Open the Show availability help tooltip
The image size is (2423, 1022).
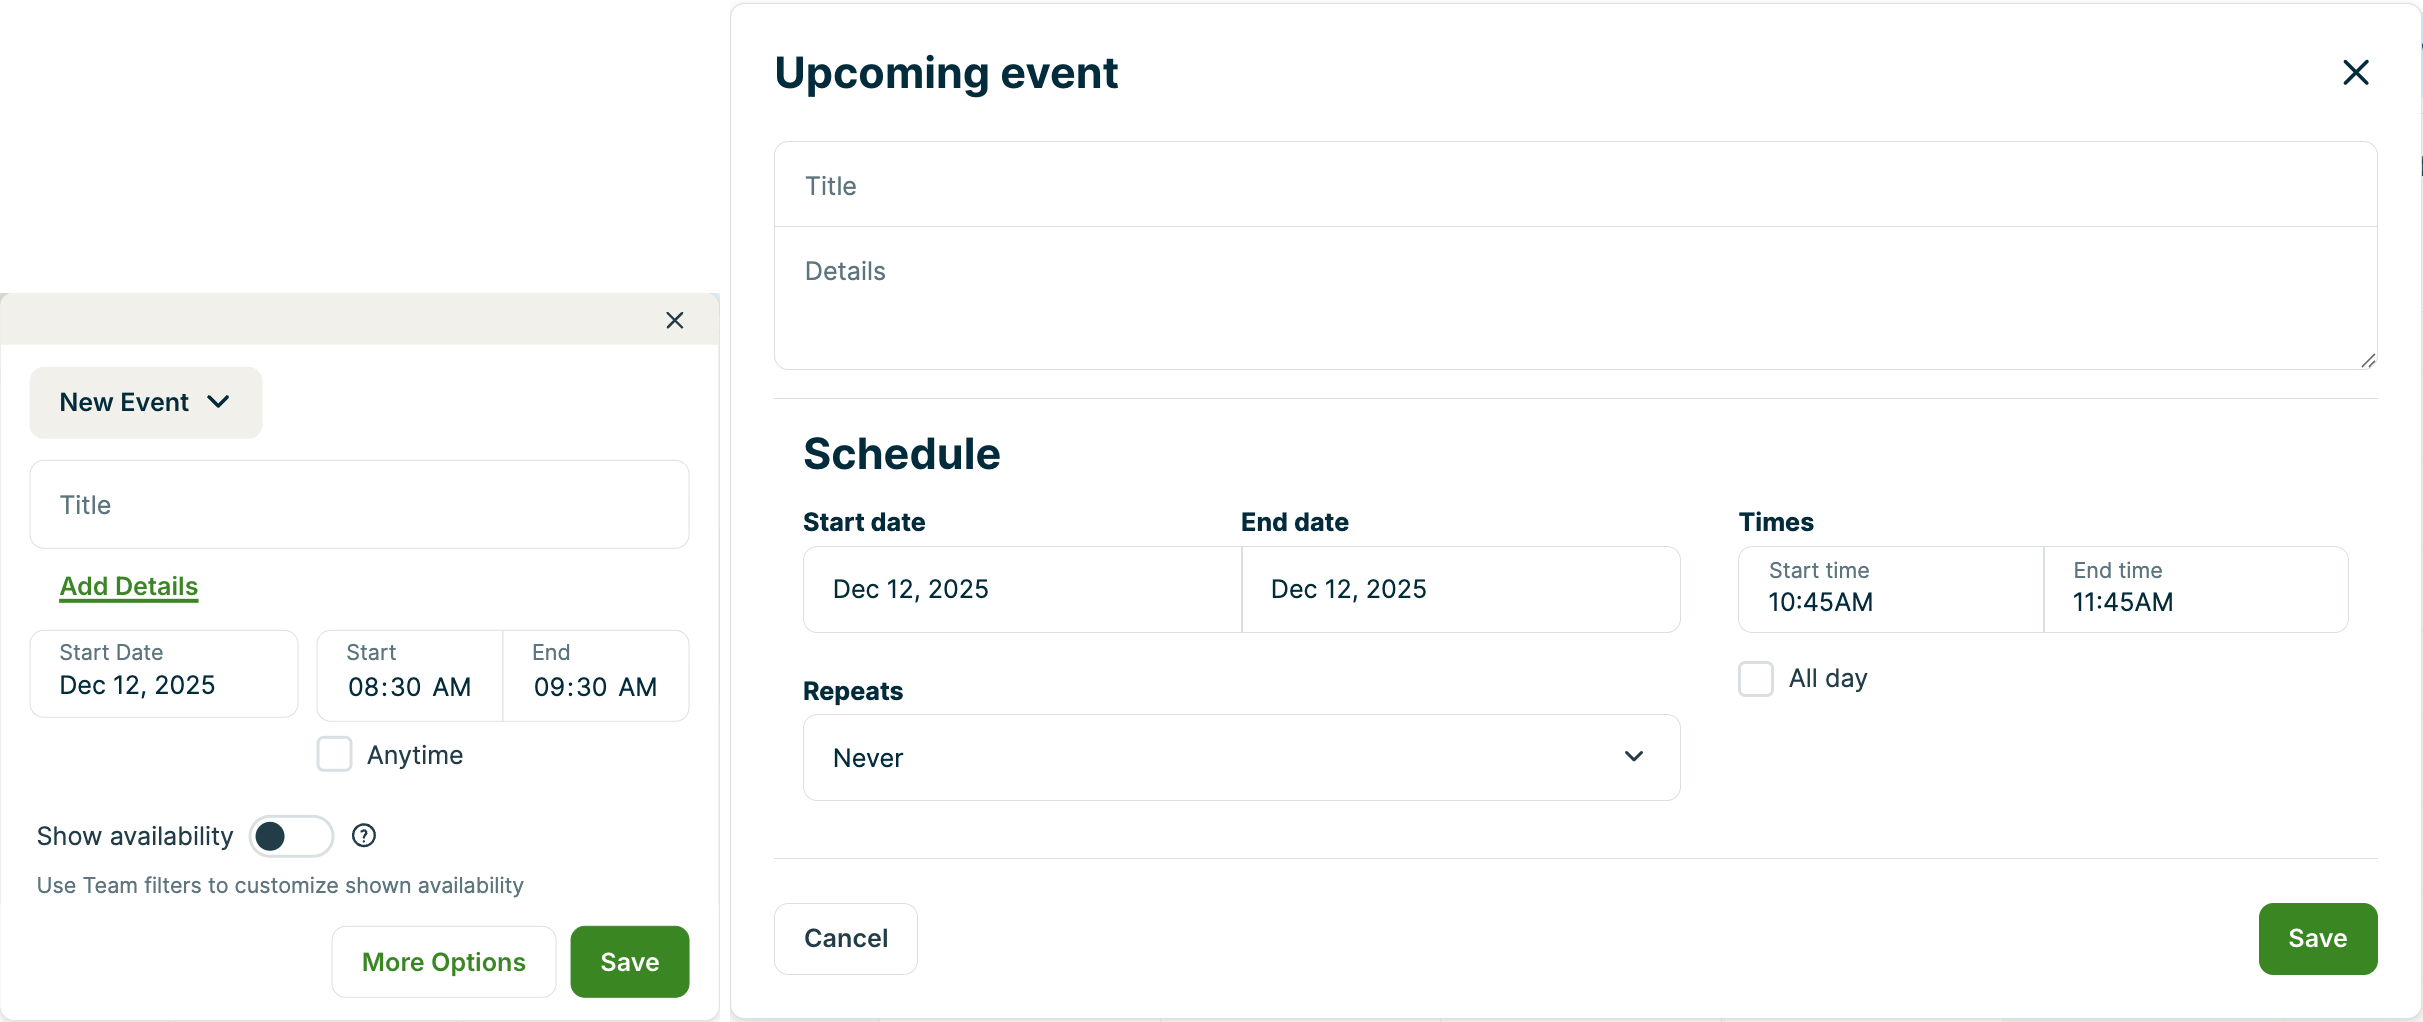pos(362,835)
